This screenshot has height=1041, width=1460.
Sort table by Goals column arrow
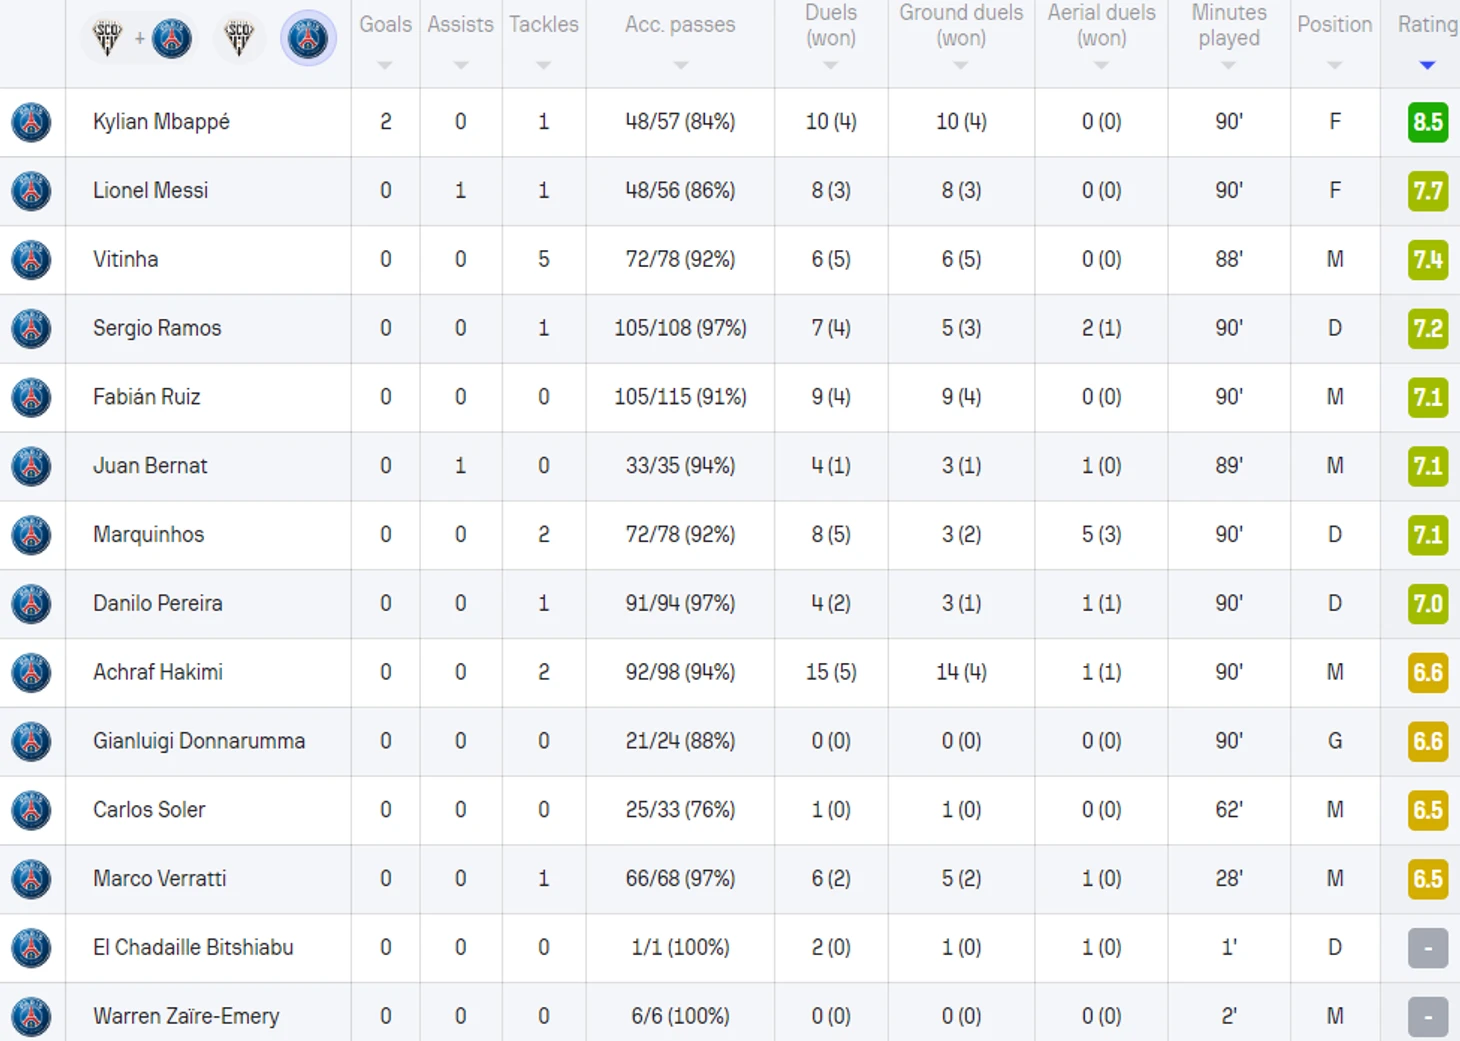(x=385, y=65)
